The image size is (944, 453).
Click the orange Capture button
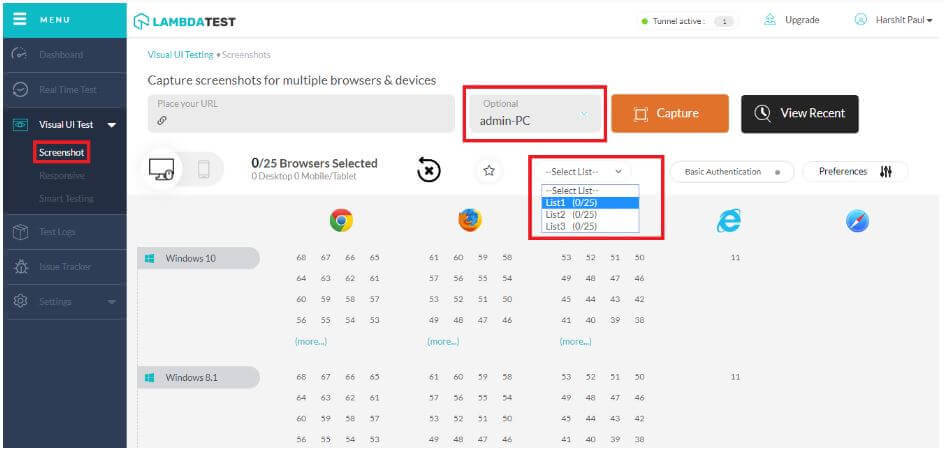coord(670,113)
